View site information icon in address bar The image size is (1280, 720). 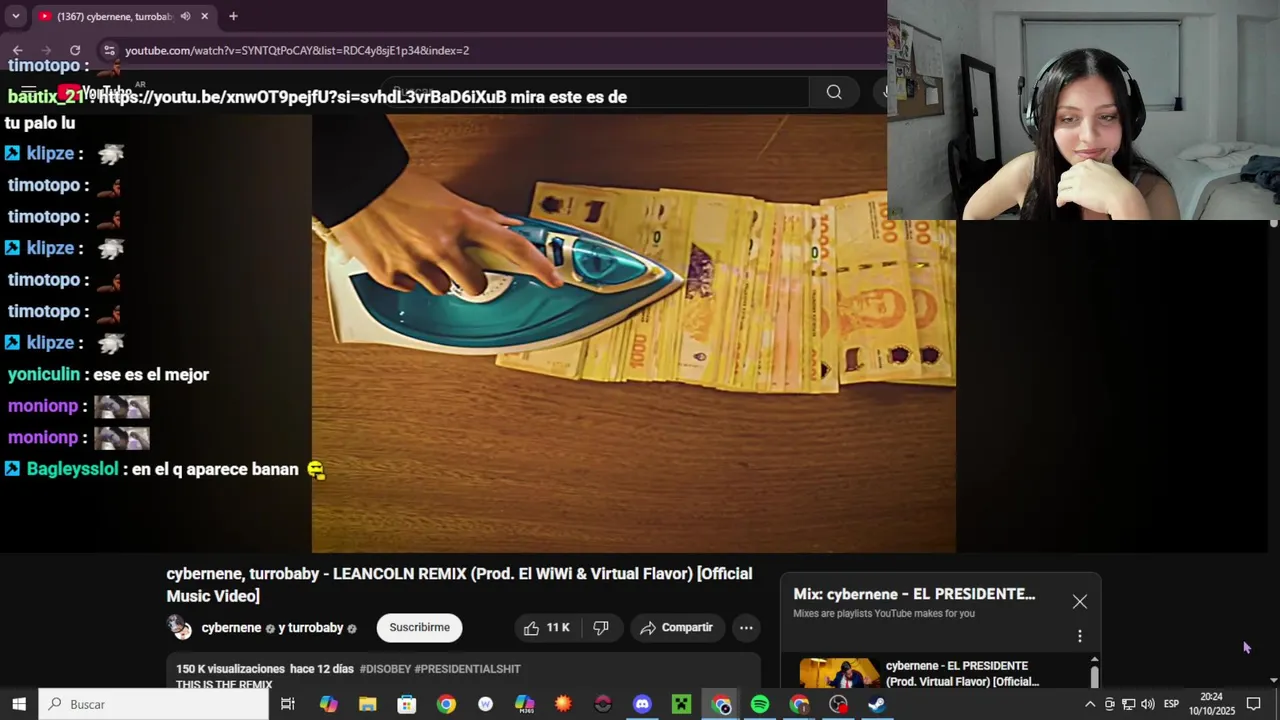pos(109,50)
